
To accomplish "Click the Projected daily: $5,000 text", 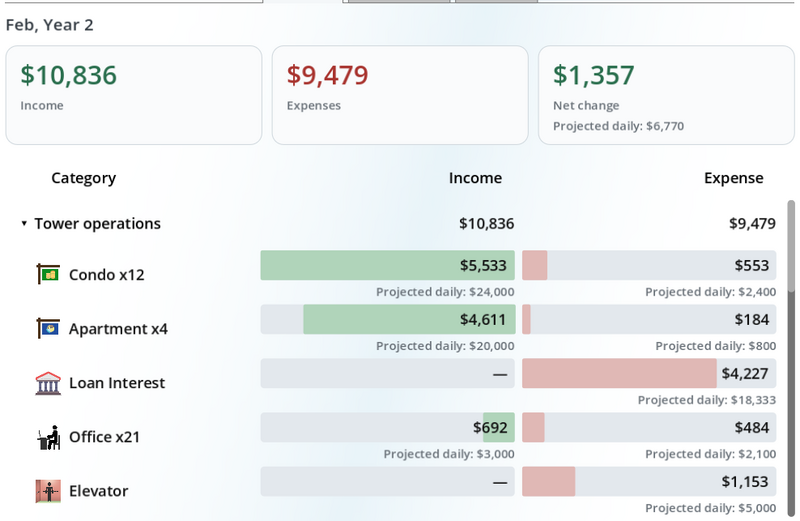I will [711, 508].
